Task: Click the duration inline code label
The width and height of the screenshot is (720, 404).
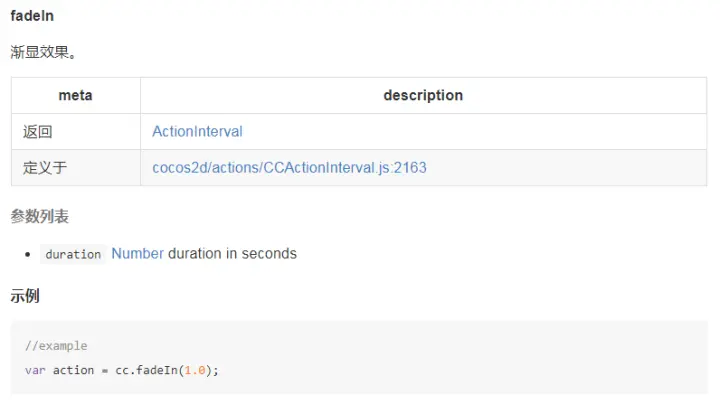Action: (x=73, y=254)
